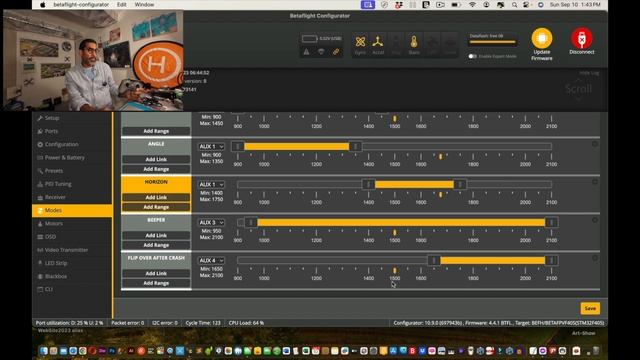Open Wi-Fi status in menu bar
The width and height of the screenshot is (640, 360).
pos(472,5)
